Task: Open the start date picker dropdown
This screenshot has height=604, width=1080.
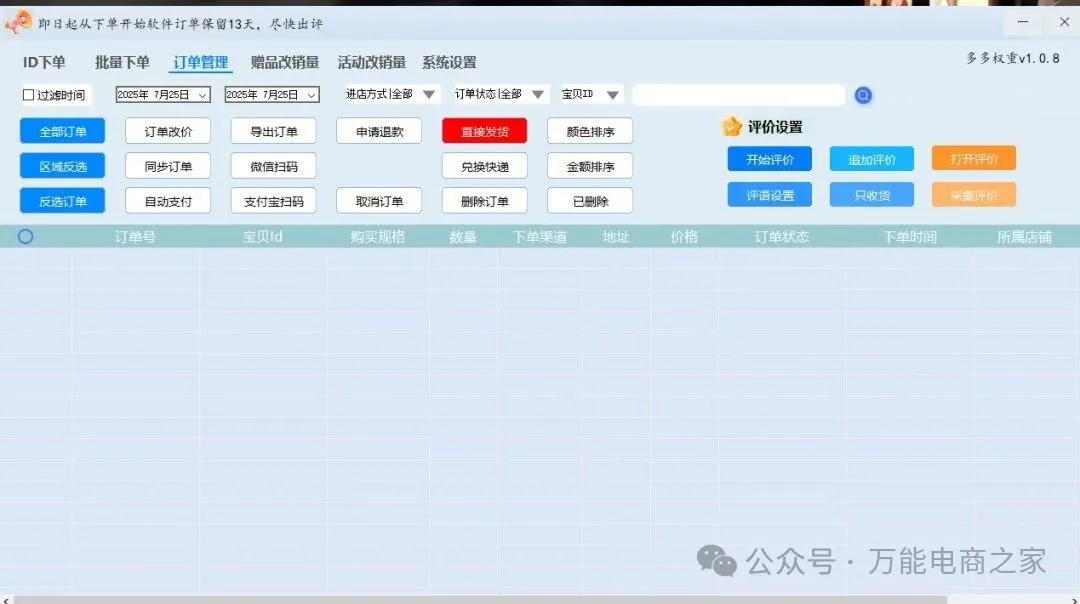Action: [203, 95]
